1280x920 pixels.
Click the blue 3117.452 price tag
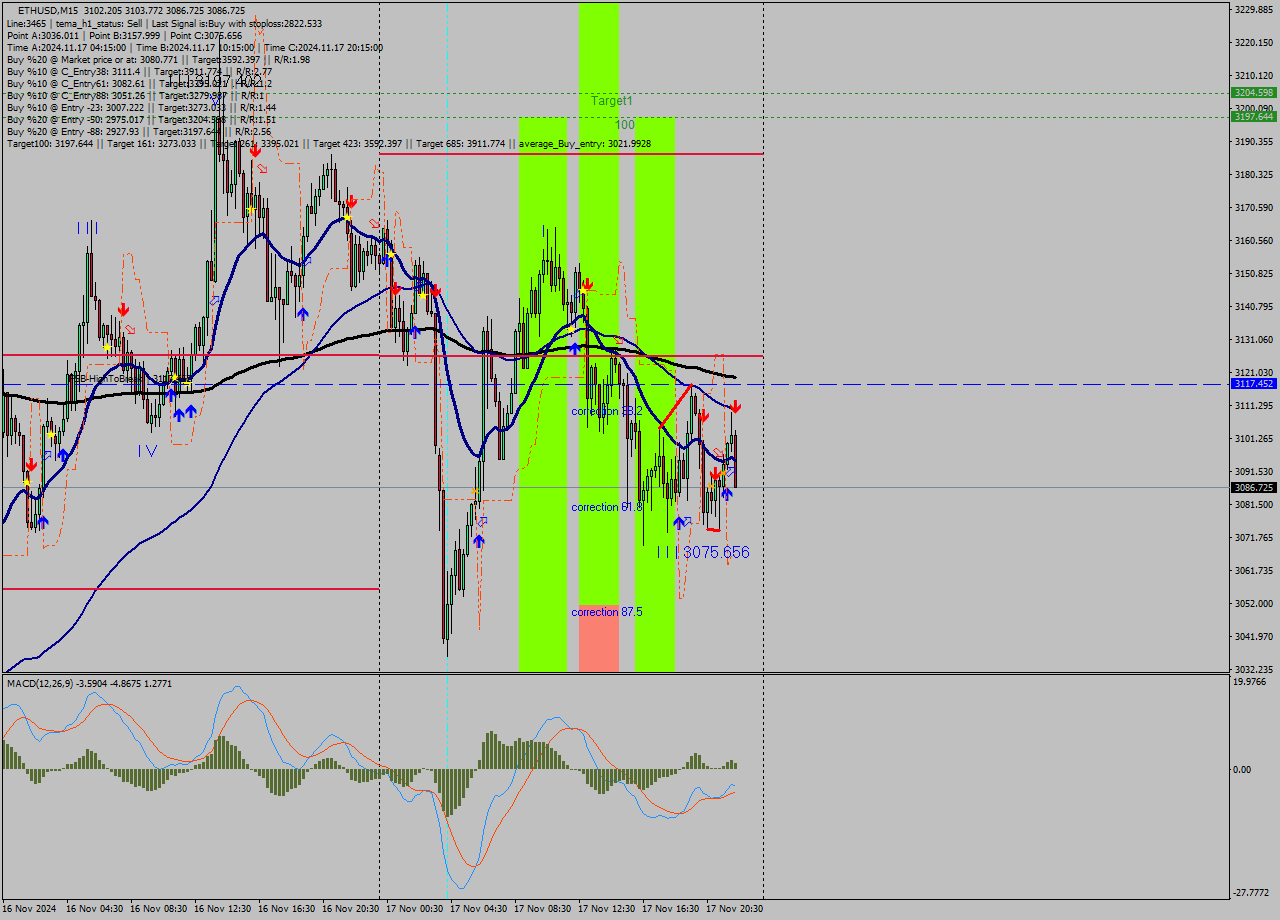(x=1253, y=383)
